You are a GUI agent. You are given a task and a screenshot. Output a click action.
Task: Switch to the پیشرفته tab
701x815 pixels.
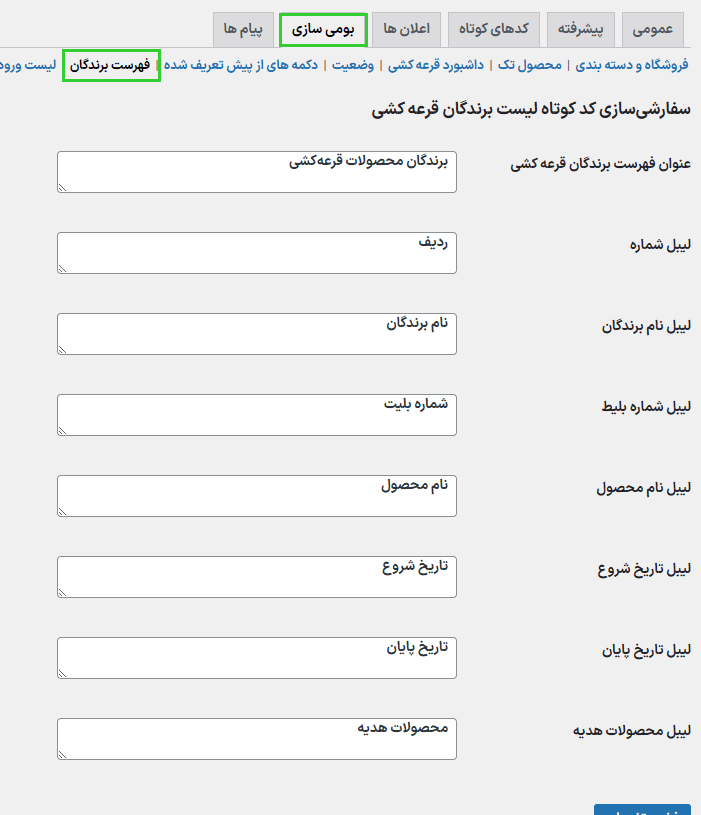coord(580,29)
